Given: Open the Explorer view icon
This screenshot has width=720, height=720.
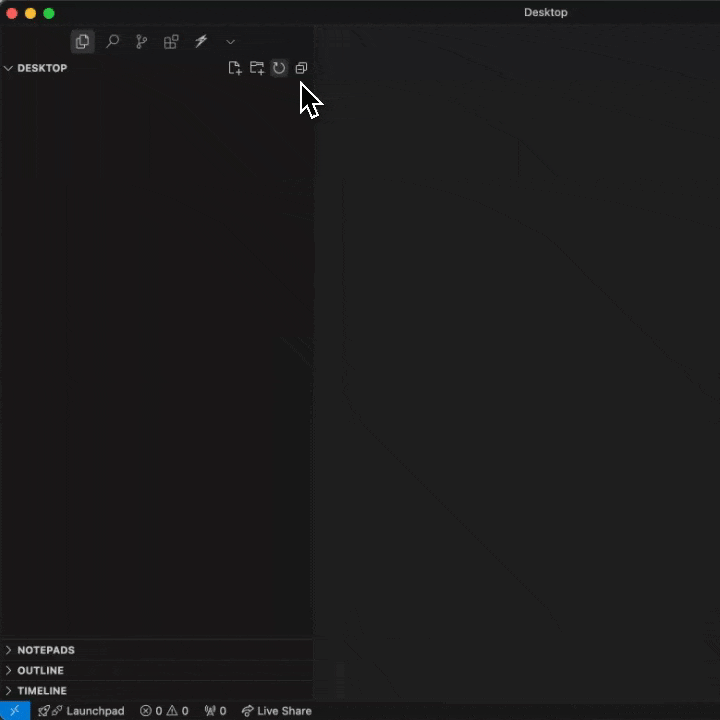Looking at the screenshot, I should pos(83,42).
